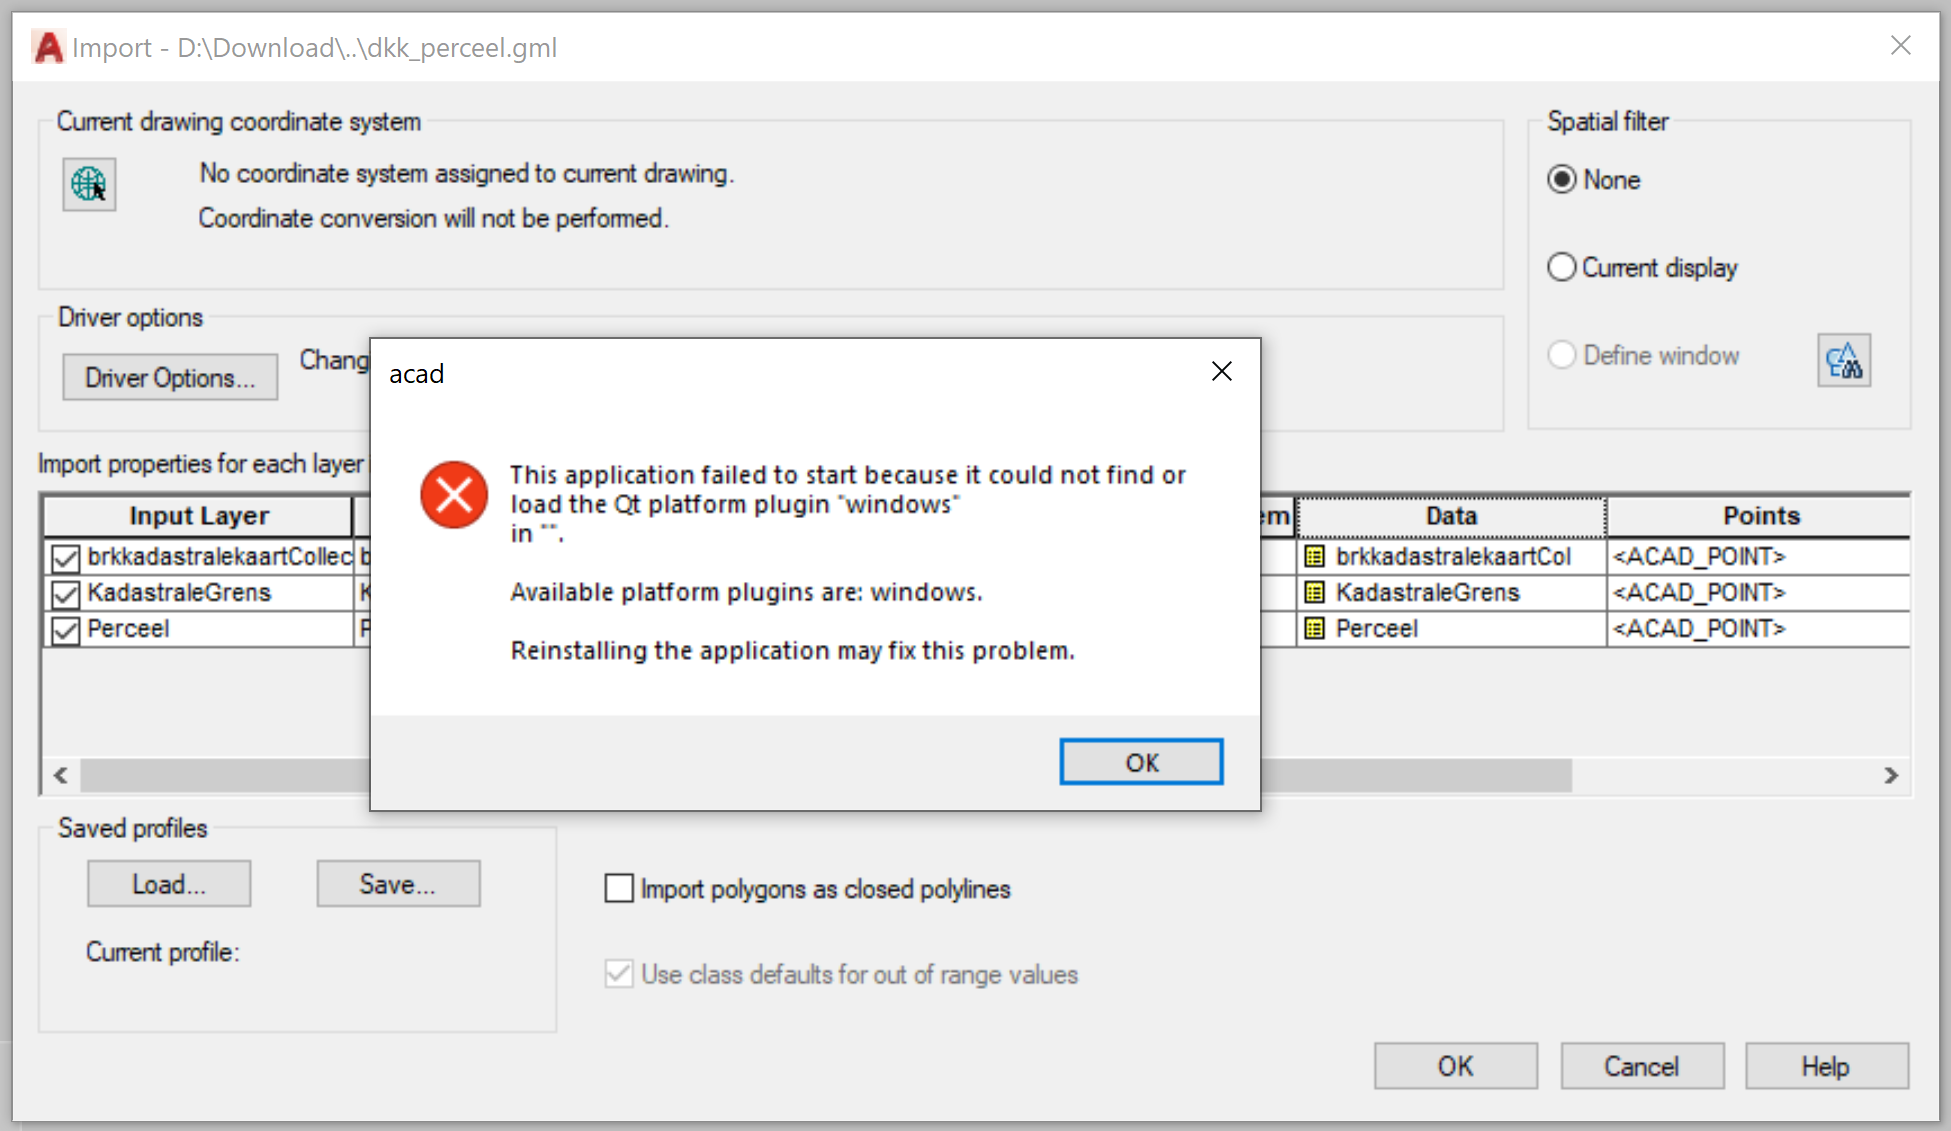Image resolution: width=1951 pixels, height=1131 pixels.
Task: Click the data icon beside KadastraleGrens
Action: pos(1314,593)
